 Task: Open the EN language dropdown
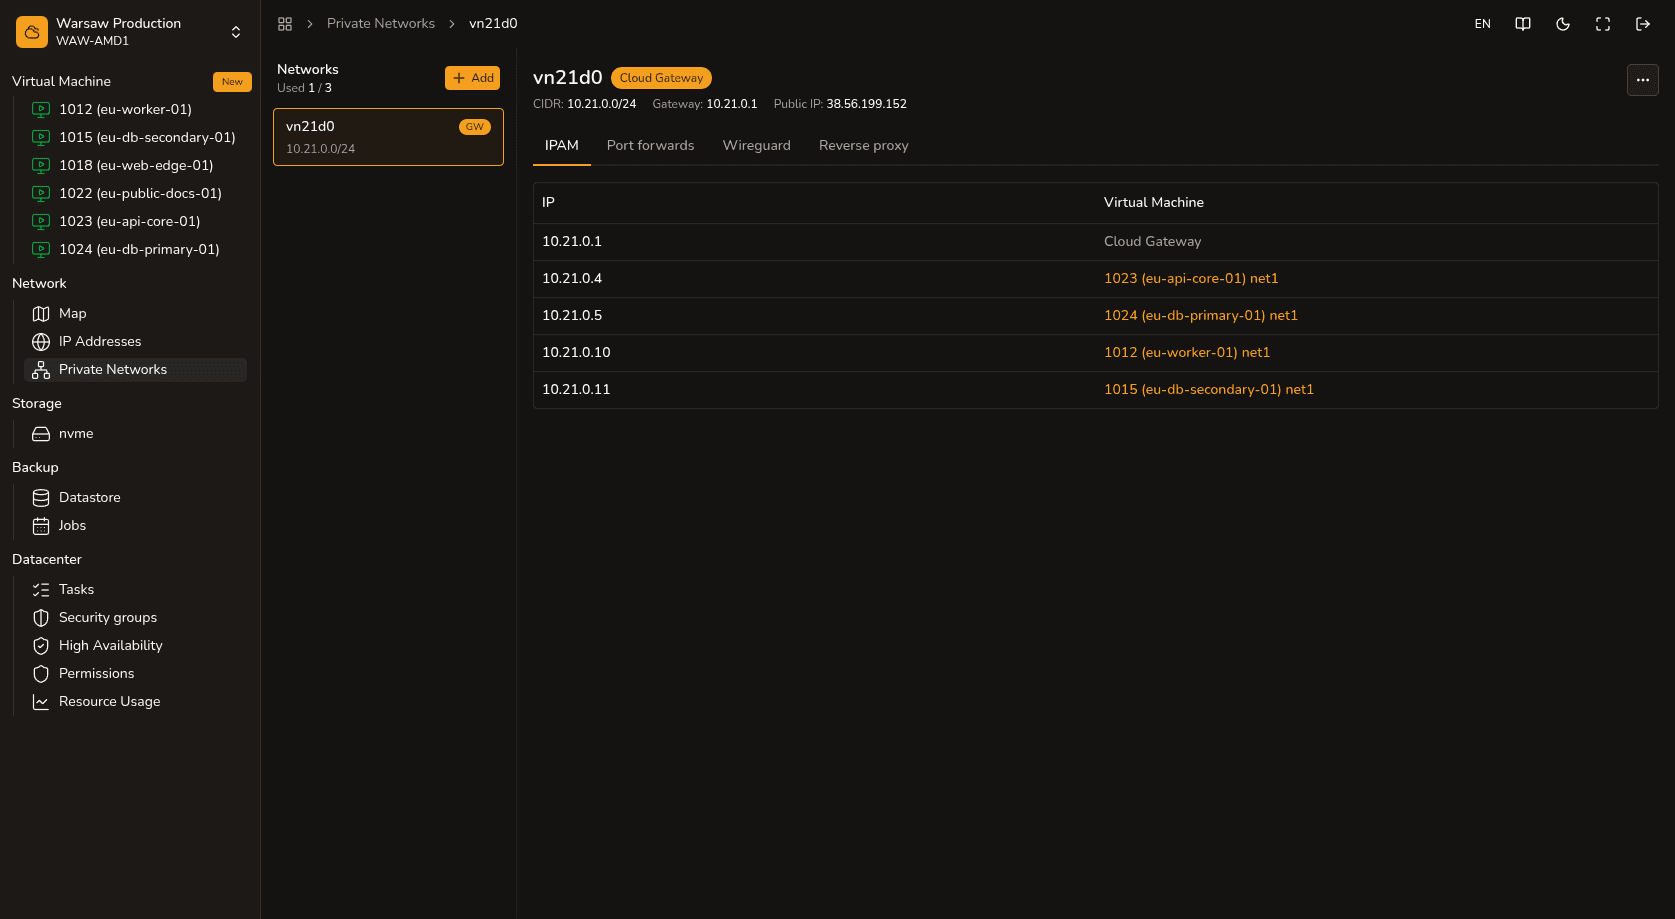(x=1483, y=24)
